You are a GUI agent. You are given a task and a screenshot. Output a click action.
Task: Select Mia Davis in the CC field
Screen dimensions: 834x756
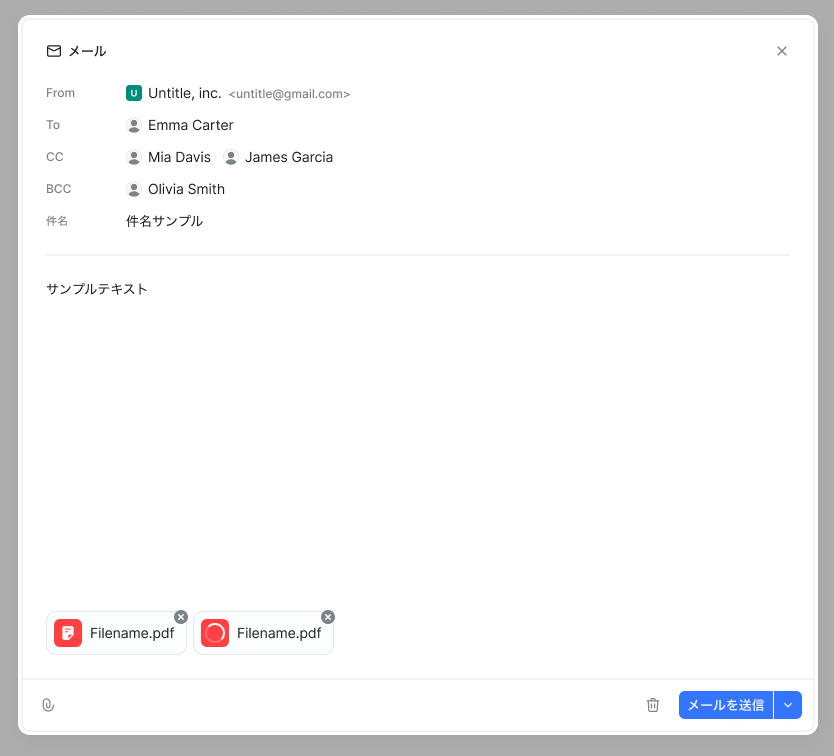(x=169, y=157)
